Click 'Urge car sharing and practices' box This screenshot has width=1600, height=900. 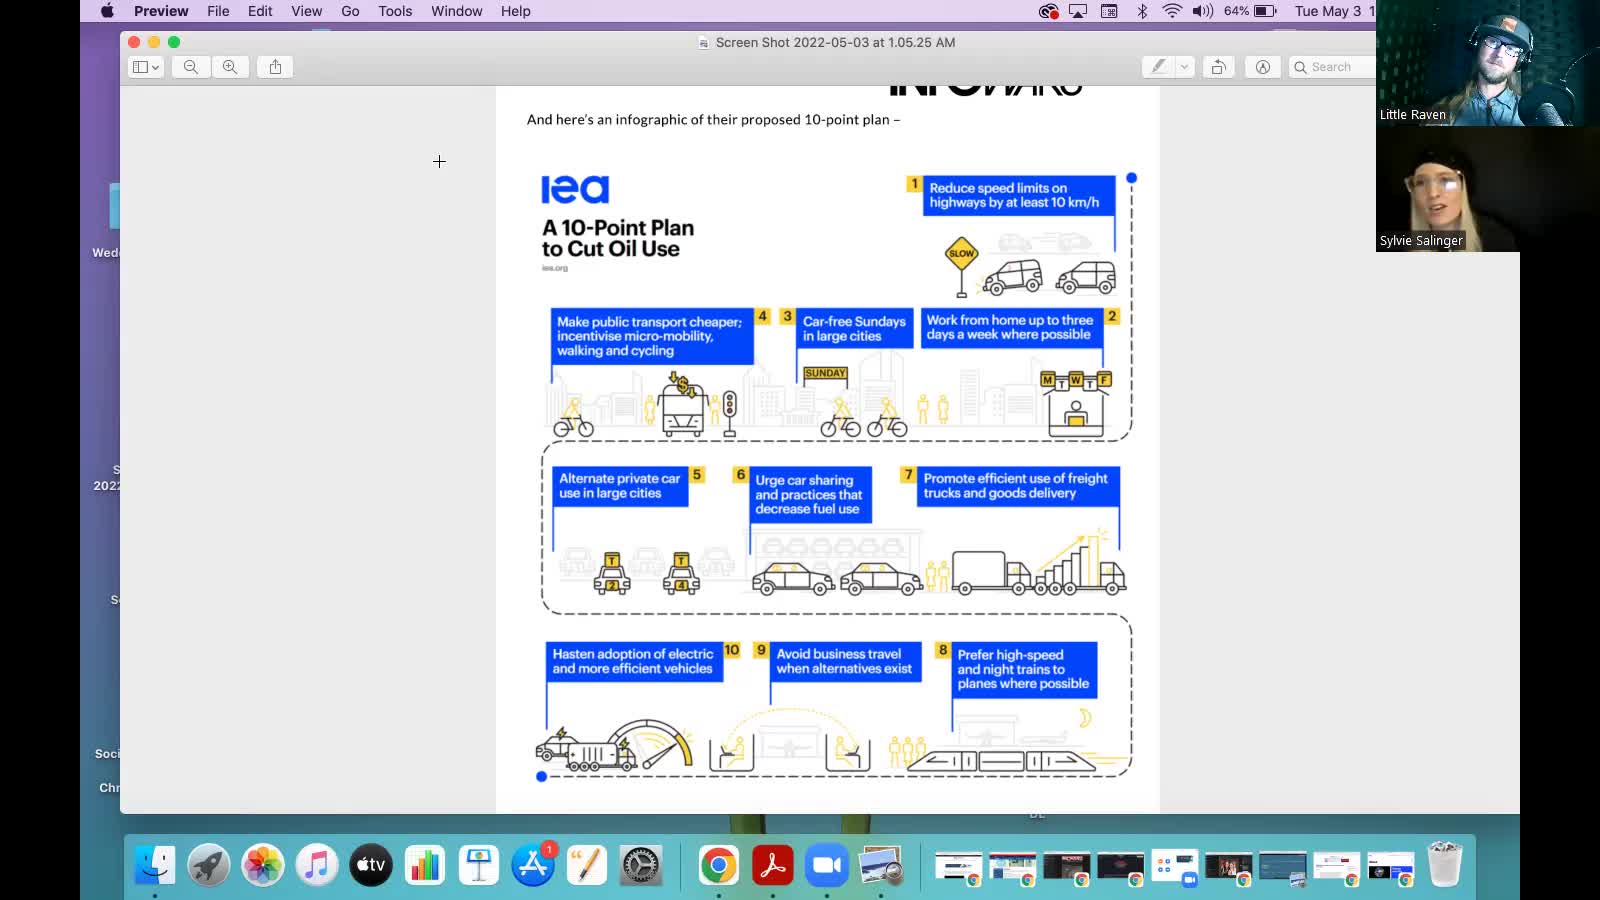click(x=810, y=495)
